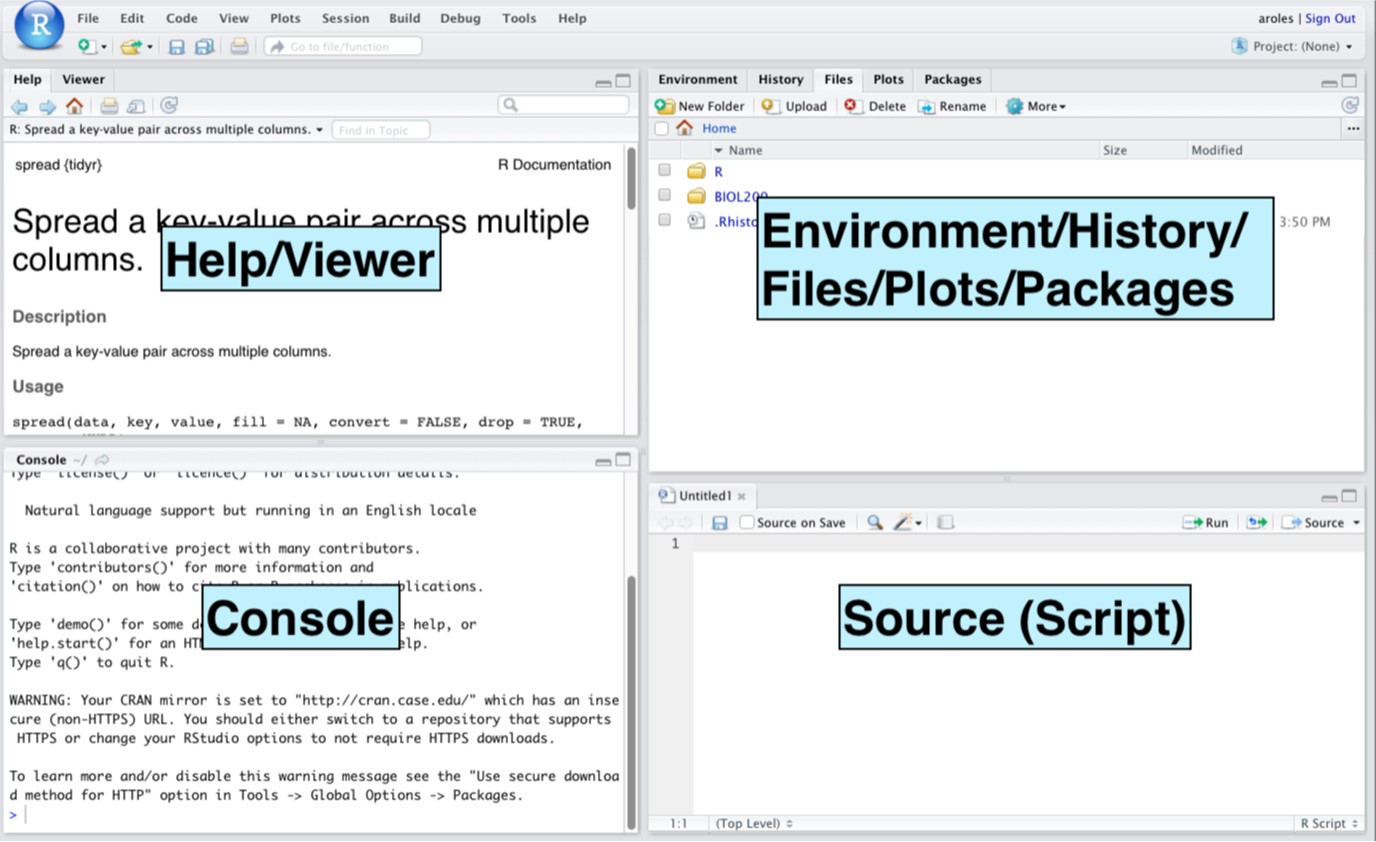Click the BIOL200 folder icon

pyautogui.click(x=696, y=196)
